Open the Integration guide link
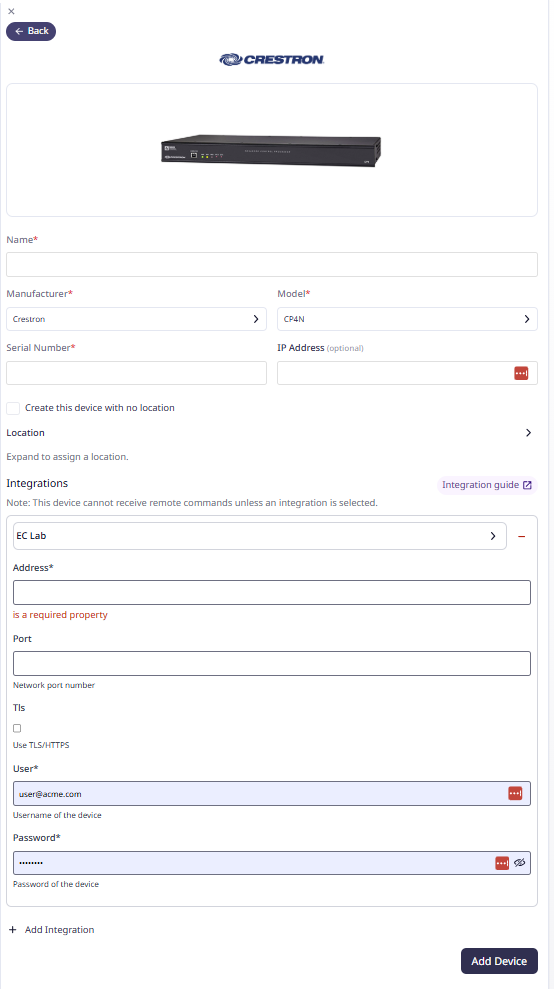 pyautogui.click(x=486, y=485)
